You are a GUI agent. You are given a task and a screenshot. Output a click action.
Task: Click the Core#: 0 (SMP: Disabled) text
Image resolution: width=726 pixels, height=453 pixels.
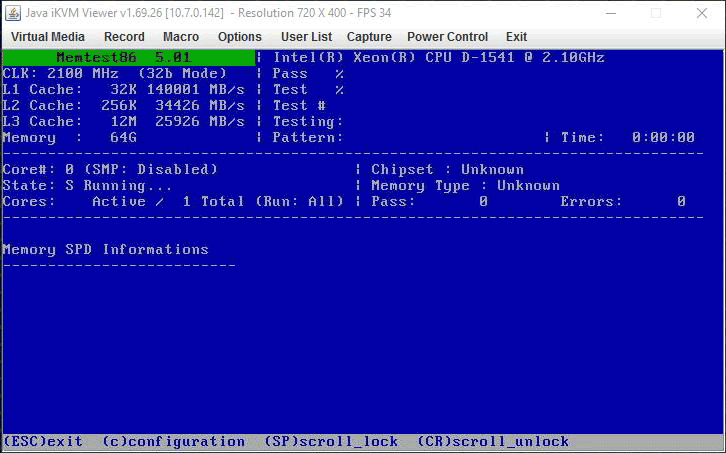point(110,170)
